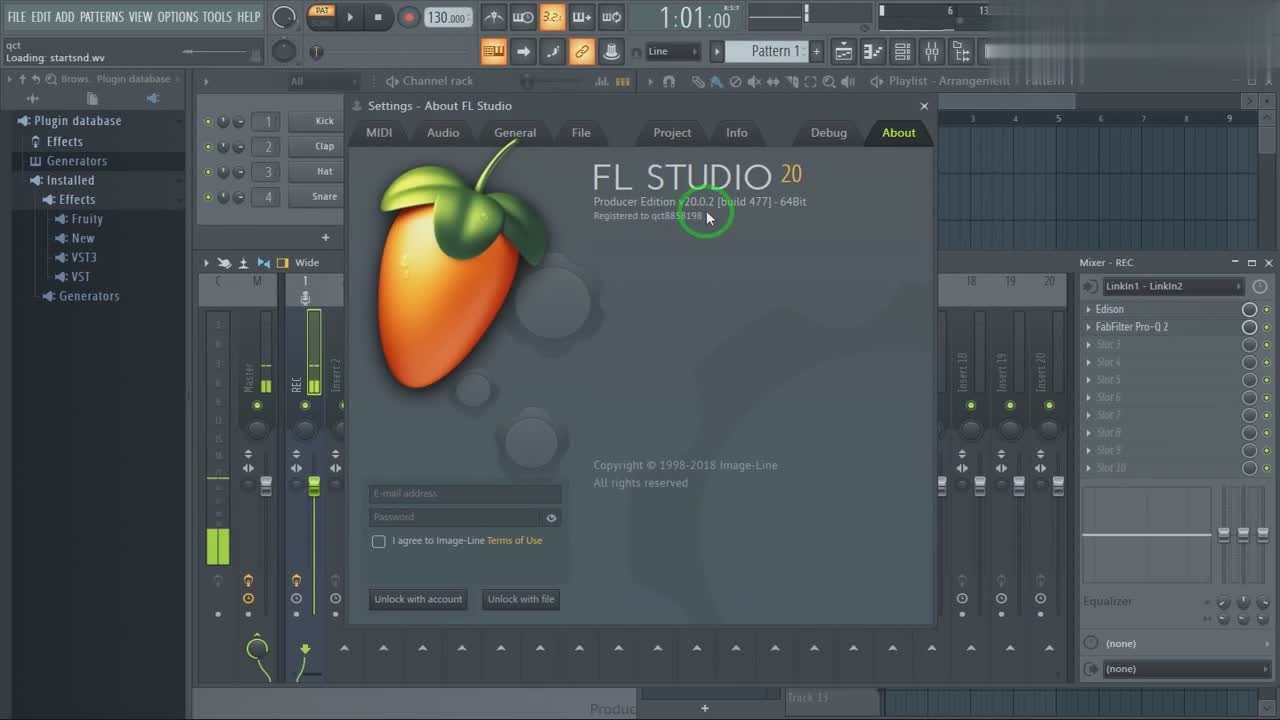This screenshot has width=1280, height=720.
Task: Toggle loop recording icon
Action: click(611, 17)
